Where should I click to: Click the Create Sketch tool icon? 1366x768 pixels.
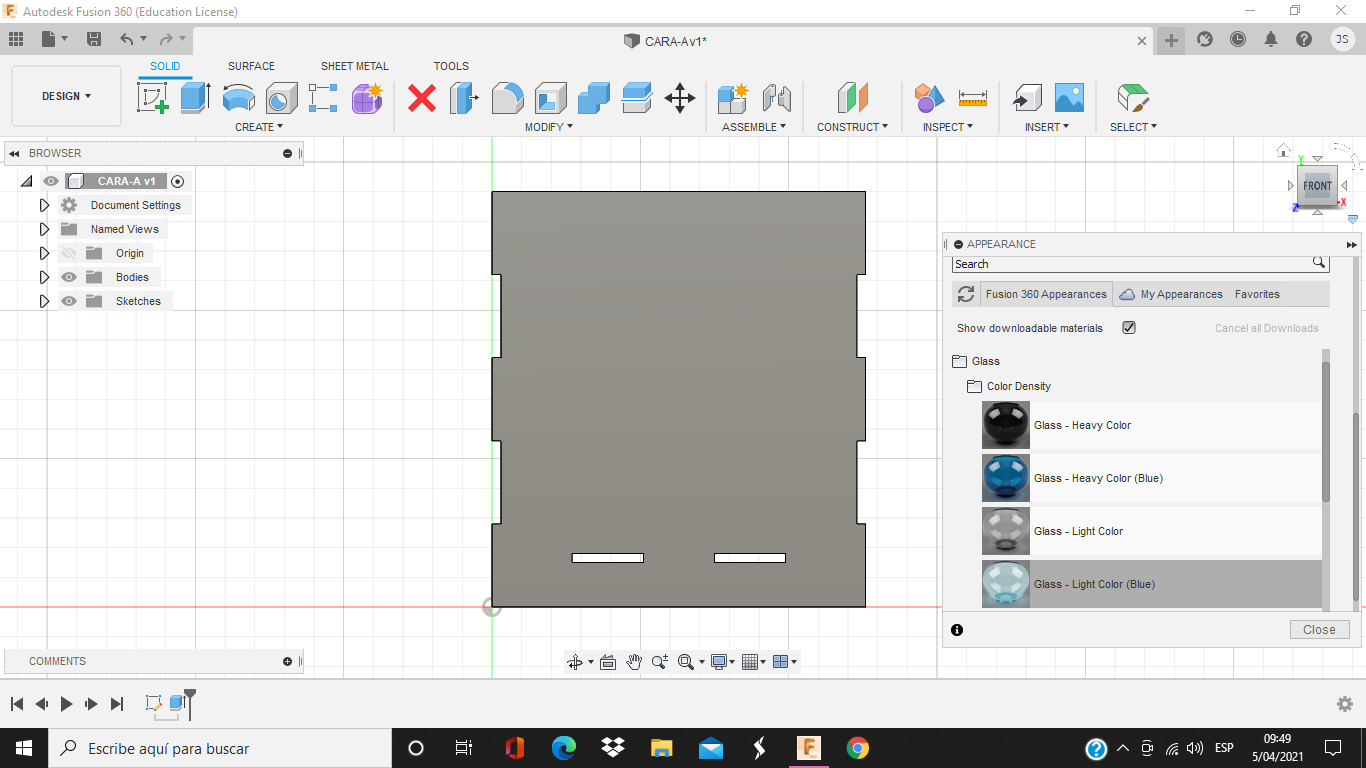click(x=152, y=98)
